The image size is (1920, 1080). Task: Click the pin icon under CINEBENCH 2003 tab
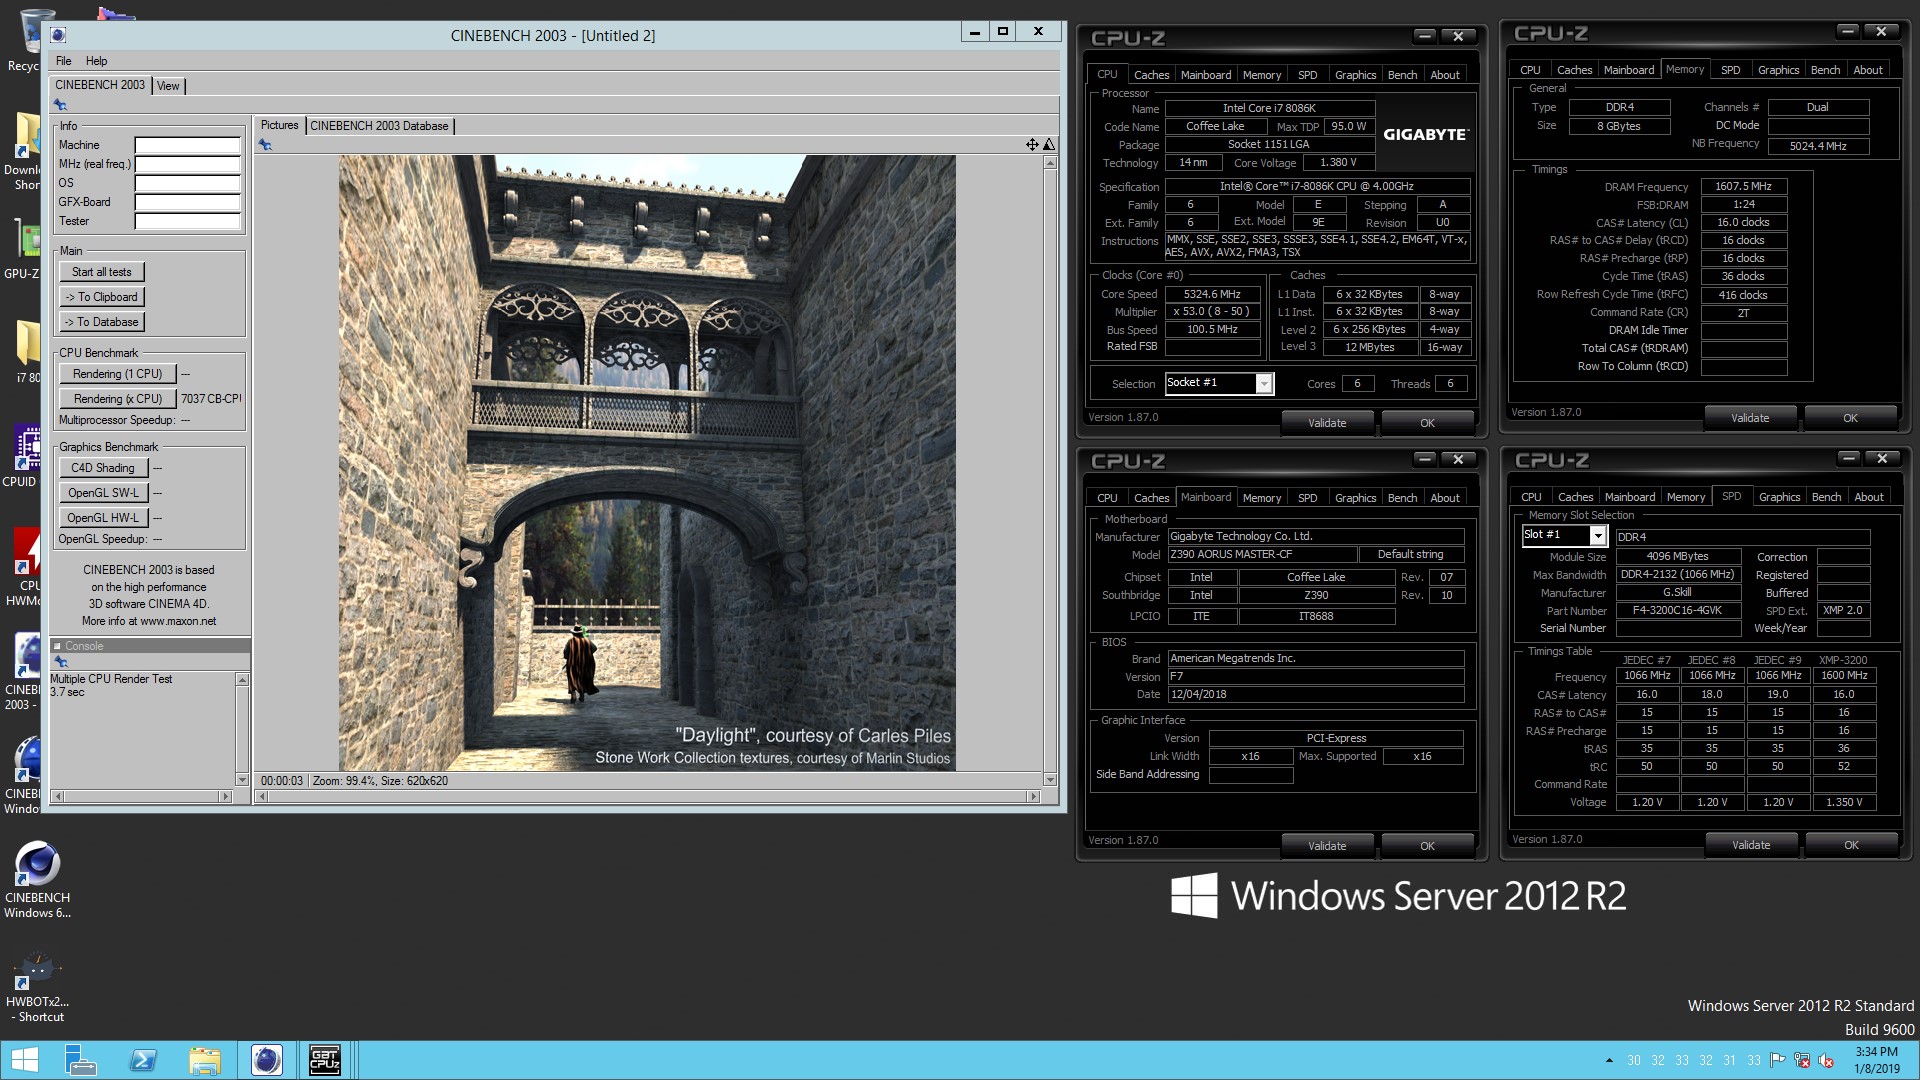click(60, 105)
